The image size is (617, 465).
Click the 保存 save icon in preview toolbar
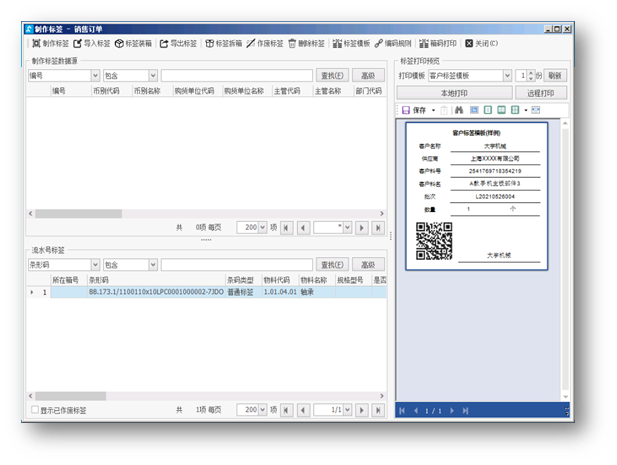point(406,110)
